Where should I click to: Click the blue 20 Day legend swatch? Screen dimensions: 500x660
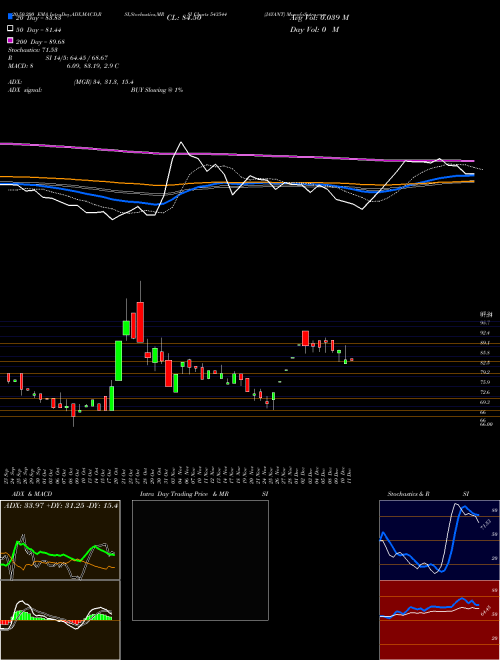coord(10,17)
